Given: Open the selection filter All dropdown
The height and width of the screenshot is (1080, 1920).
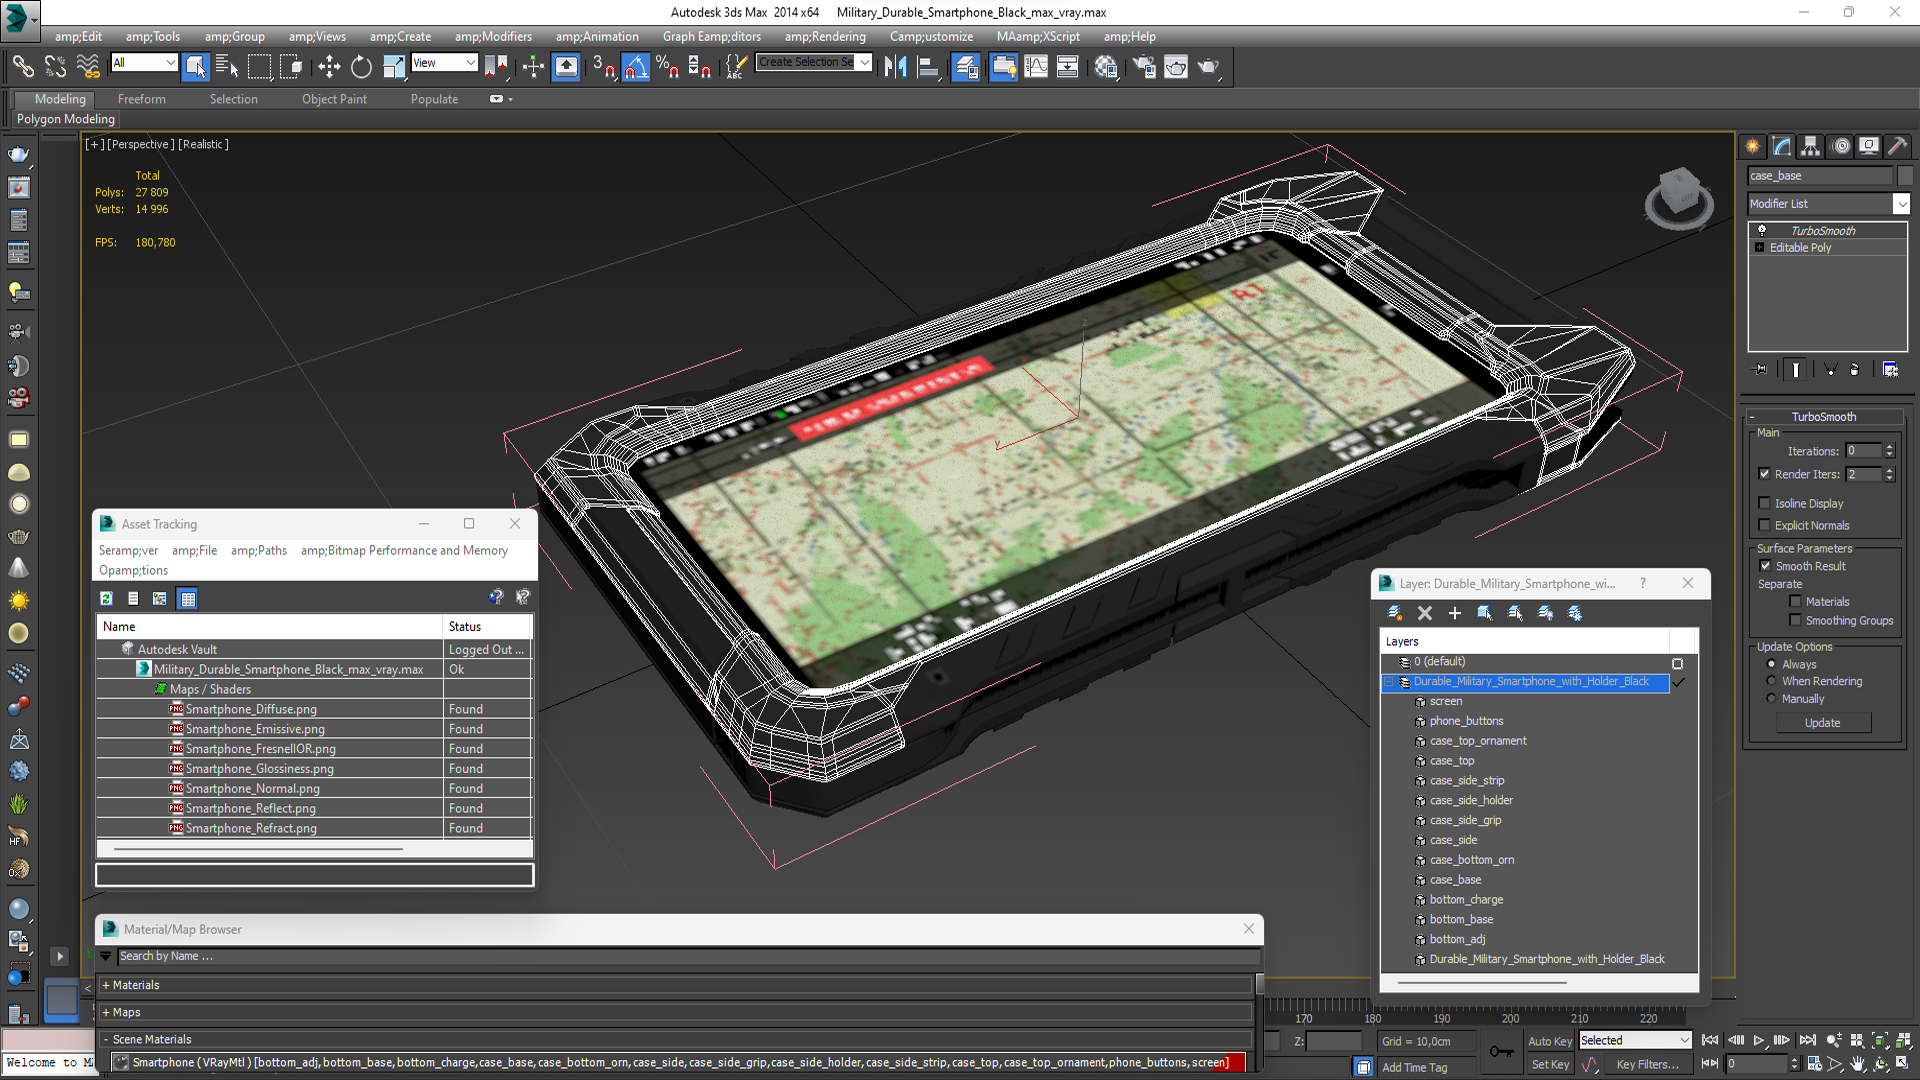Looking at the screenshot, I should tap(144, 63).
